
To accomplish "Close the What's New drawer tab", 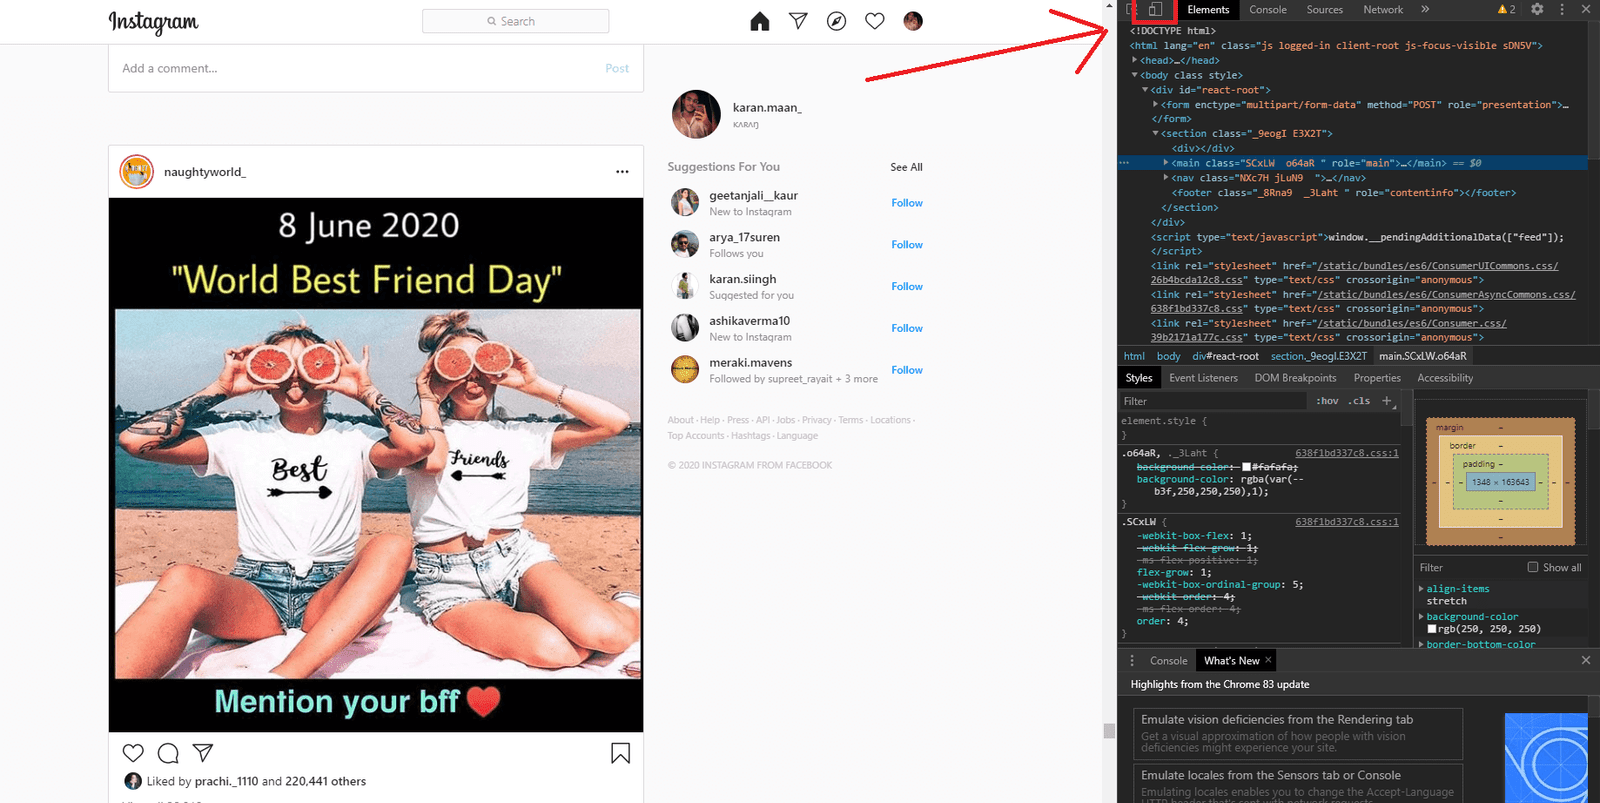I will tap(1268, 660).
